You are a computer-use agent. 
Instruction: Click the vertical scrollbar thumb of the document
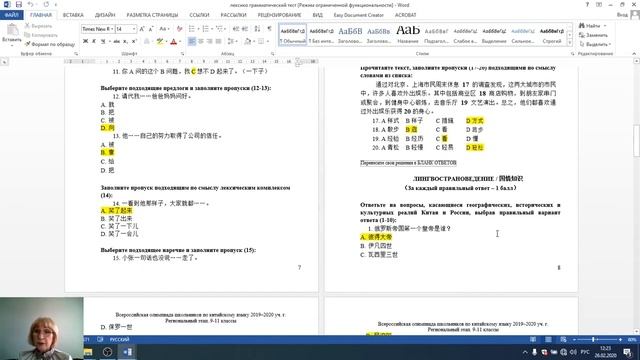pos(636,141)
